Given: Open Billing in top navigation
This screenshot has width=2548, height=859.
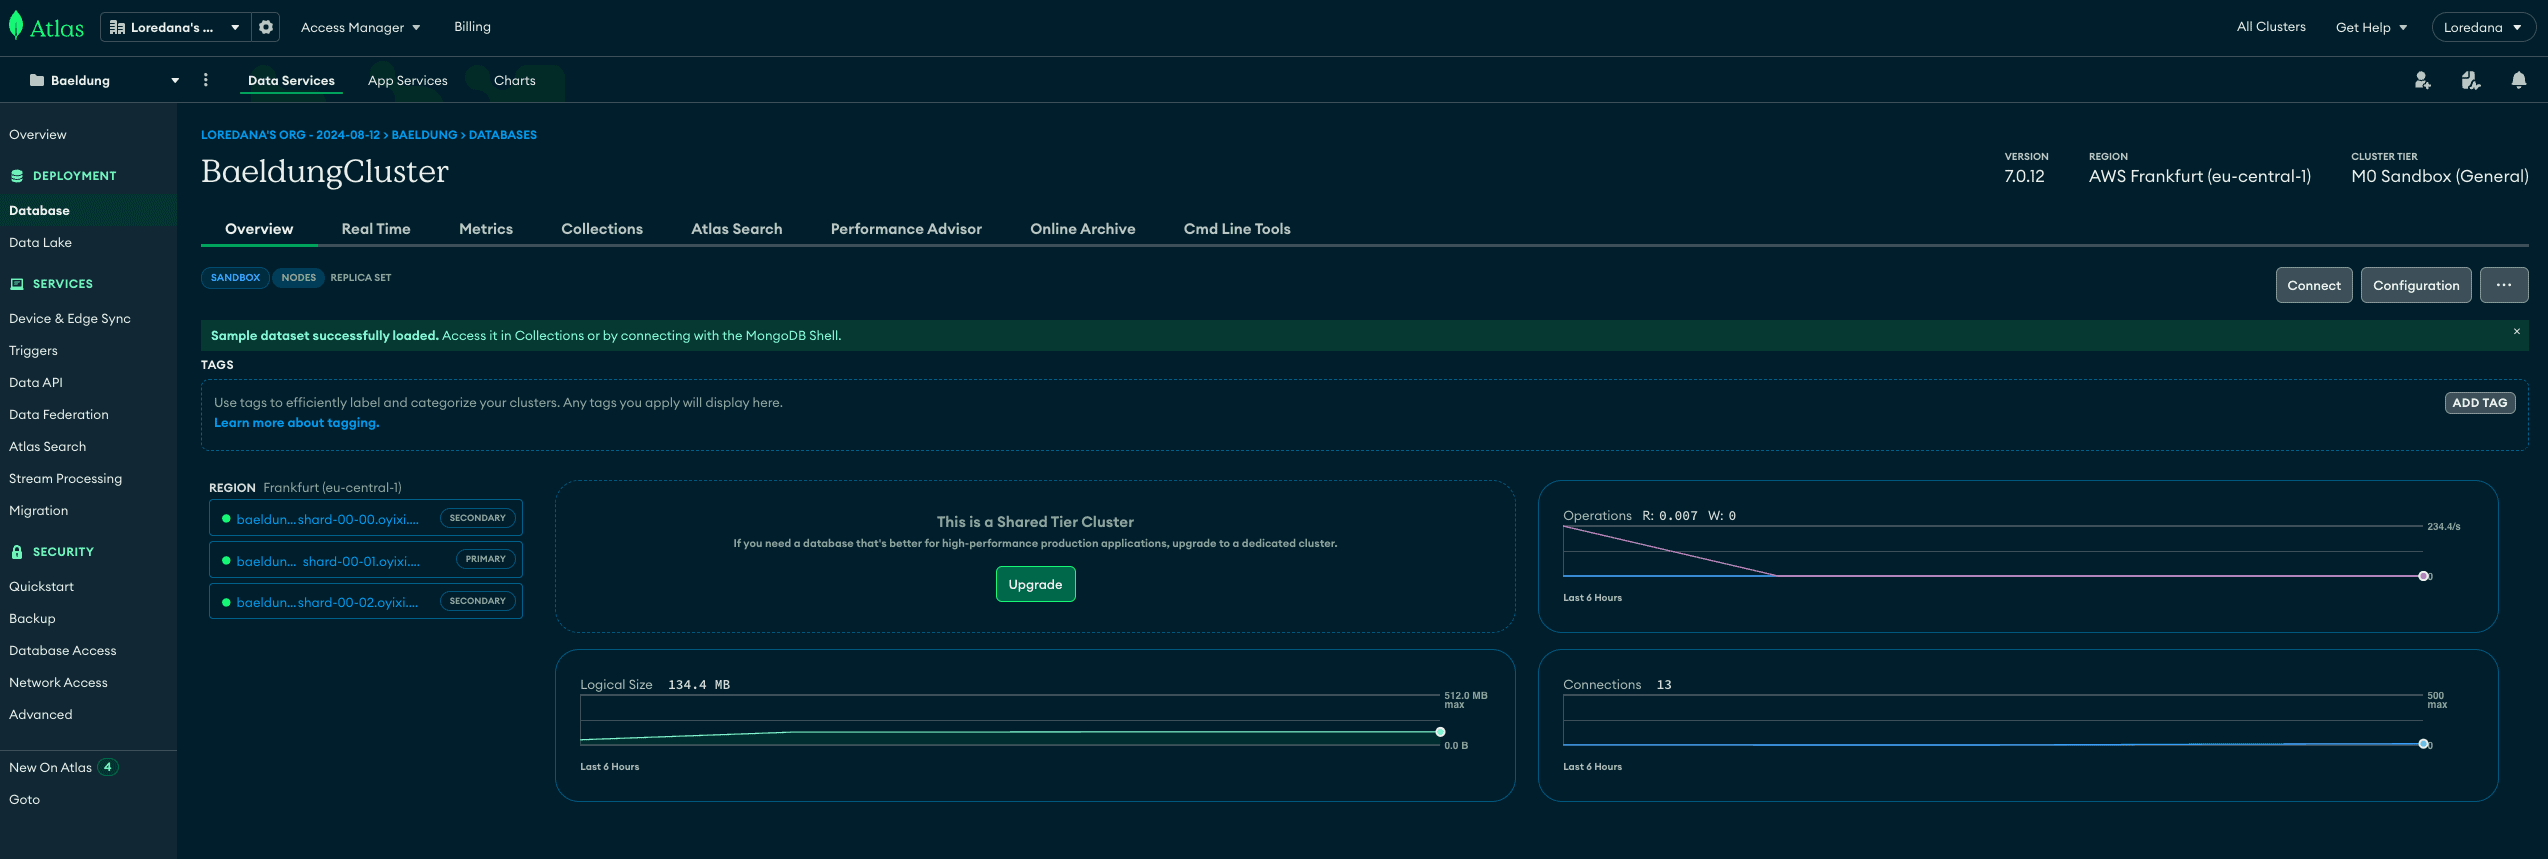Looking at the screenshot, I should pos(472,27).
